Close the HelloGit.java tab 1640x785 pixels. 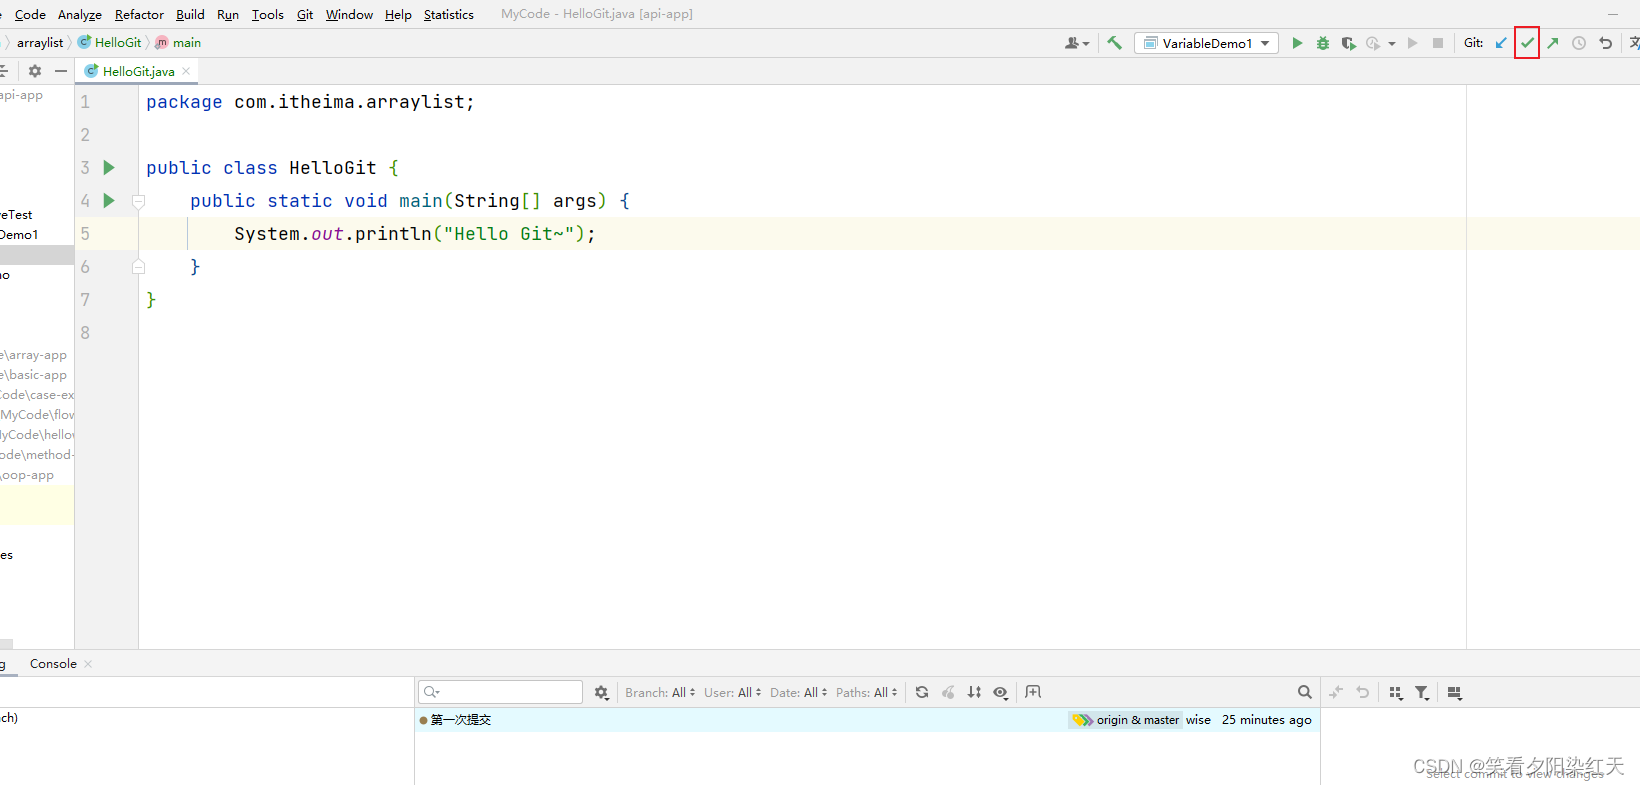coord(186,71)
